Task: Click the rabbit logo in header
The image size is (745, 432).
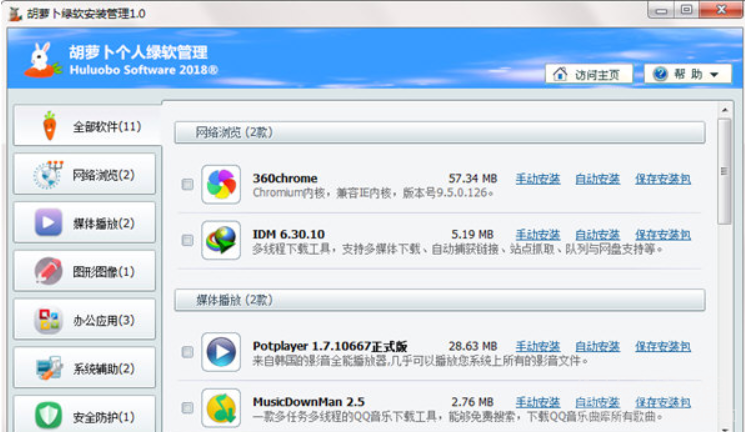Action: (x=42, y=60)
